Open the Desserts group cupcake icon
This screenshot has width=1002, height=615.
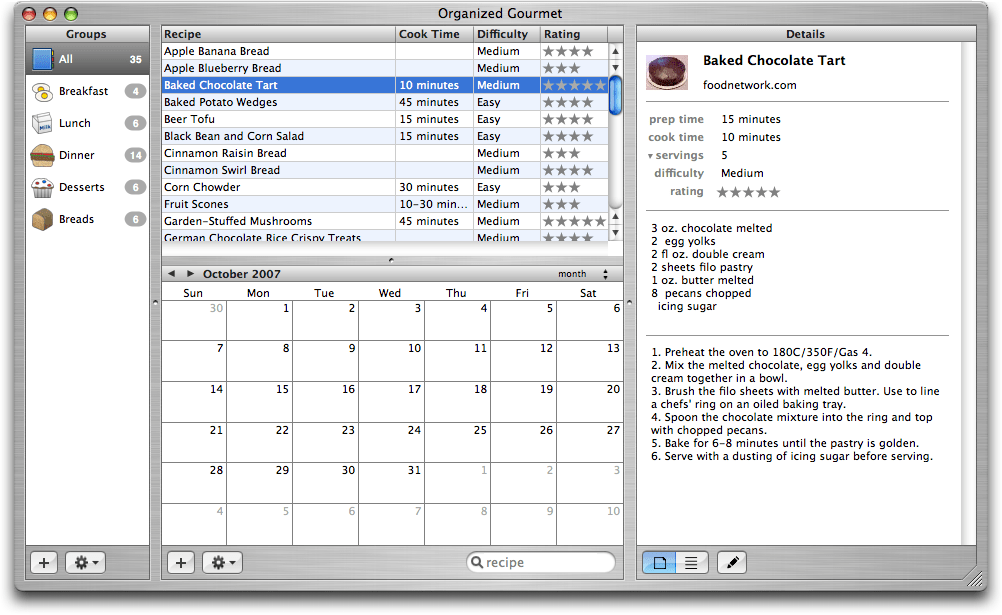pos(43,187)
